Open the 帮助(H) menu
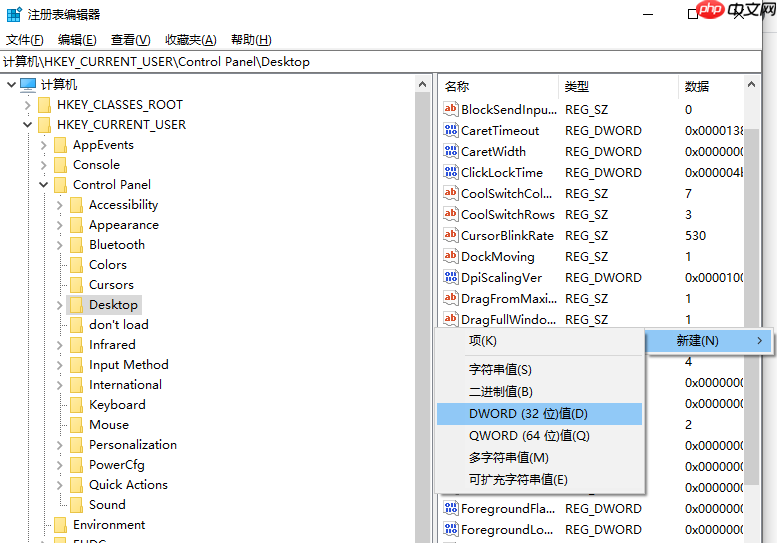Image resolution: width=777 pixels, height=543 pixels. point(251,40)
